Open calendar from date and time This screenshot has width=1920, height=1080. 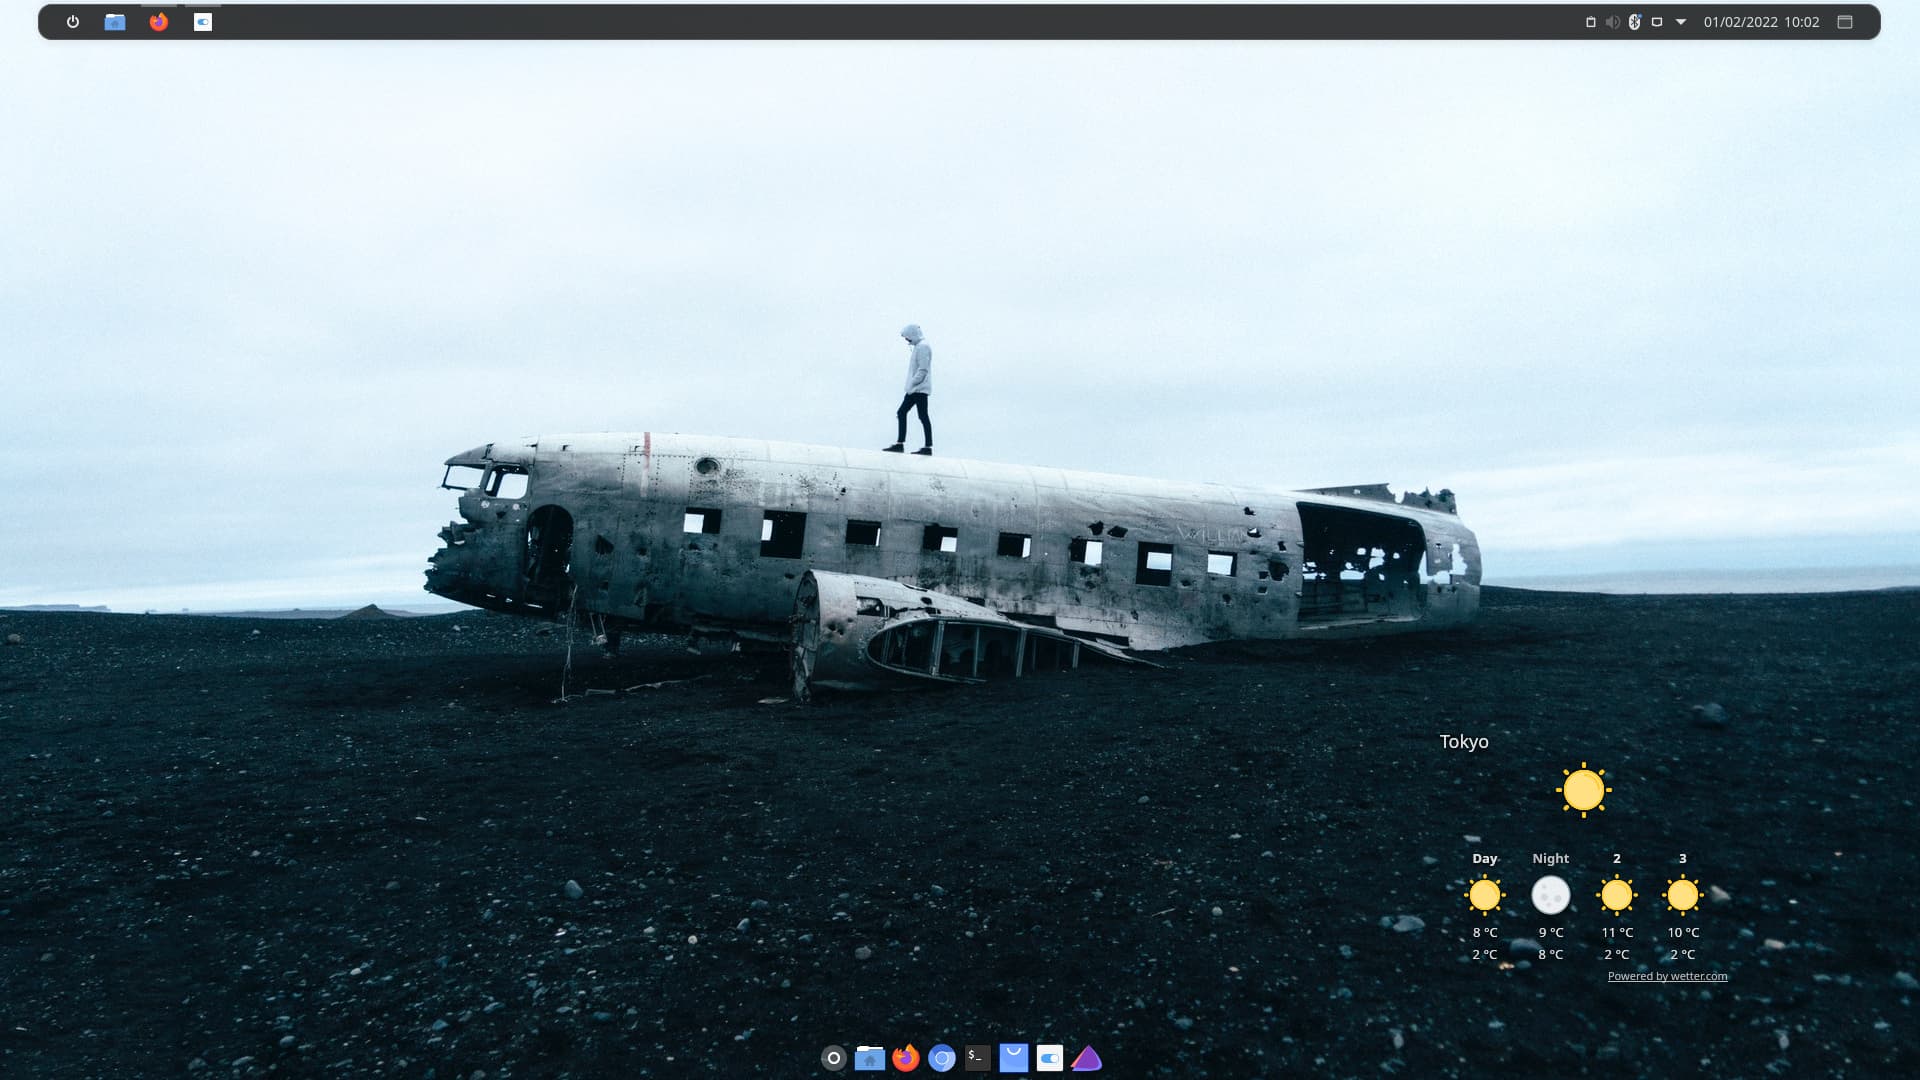pyautogui.click(x=1761, y=22)
